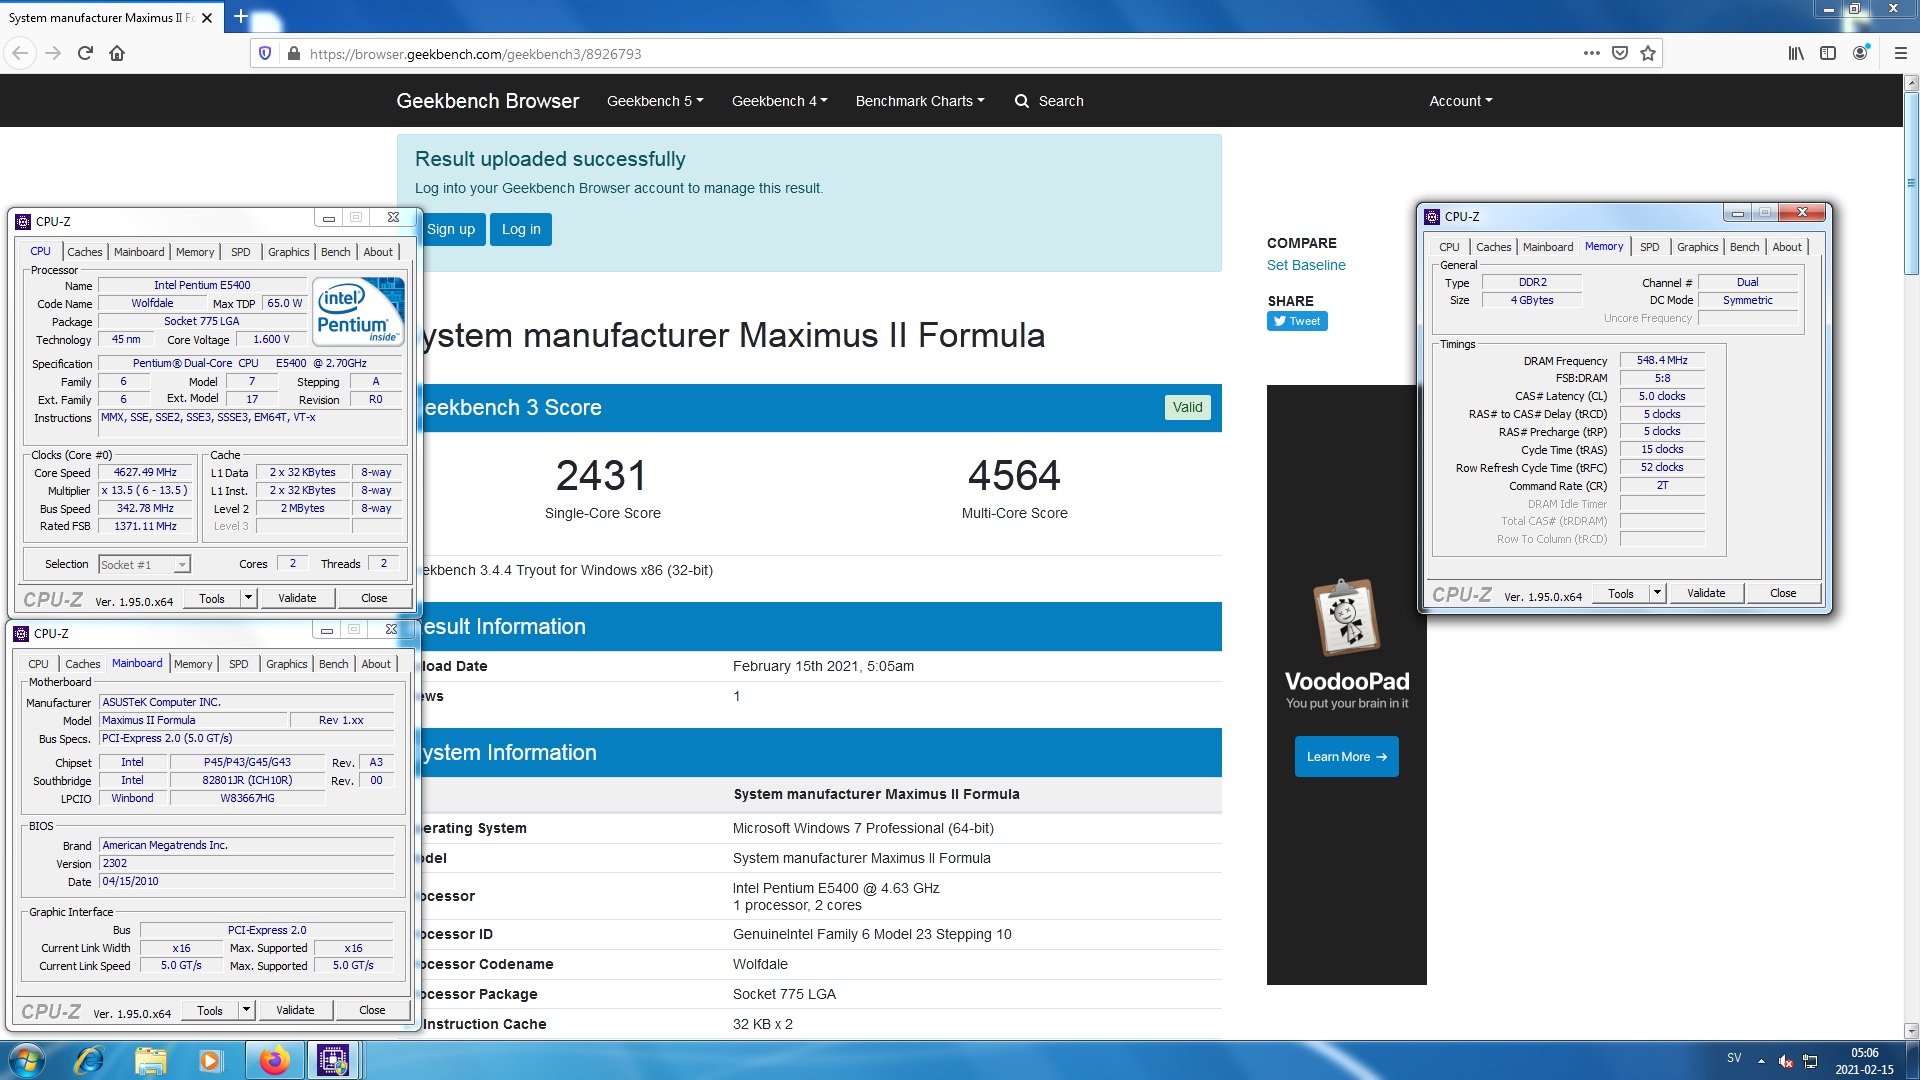
Task: Share result with the Tweet button
Action: coord(1297,321)
